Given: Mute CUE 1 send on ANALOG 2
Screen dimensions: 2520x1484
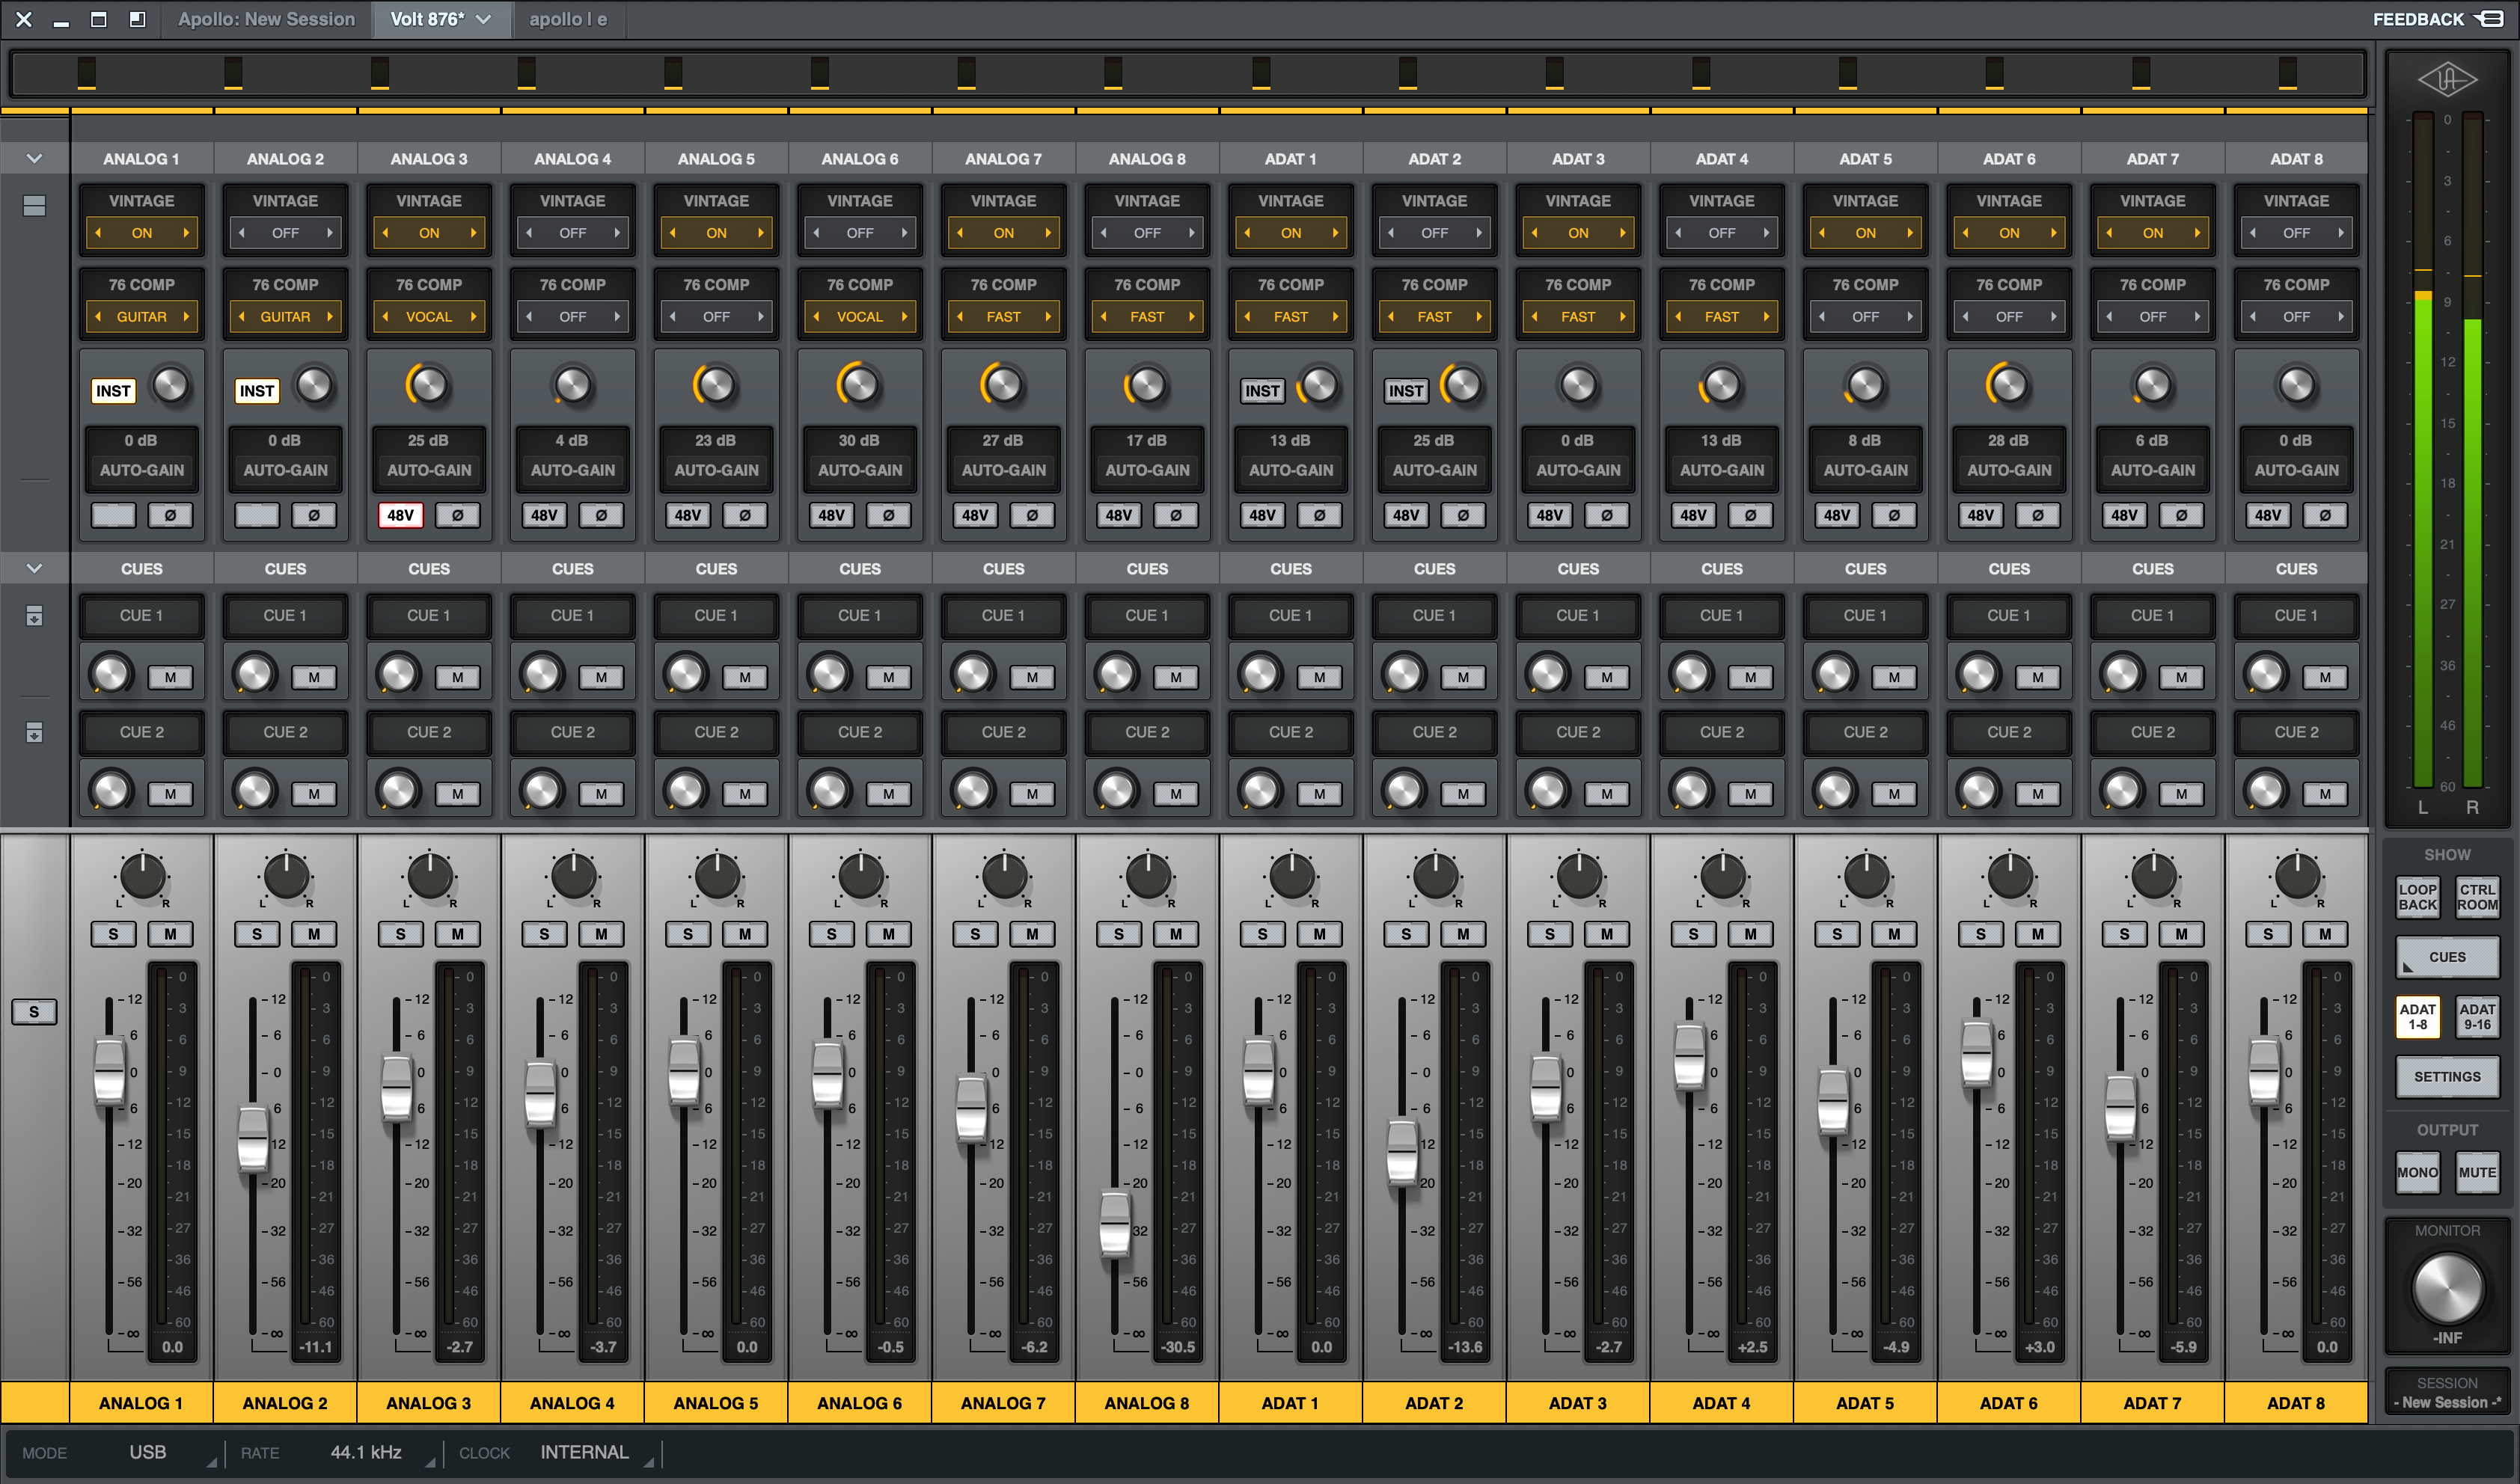Looking at the screenshot, I should pyautogui.click(x=314, y=677).
